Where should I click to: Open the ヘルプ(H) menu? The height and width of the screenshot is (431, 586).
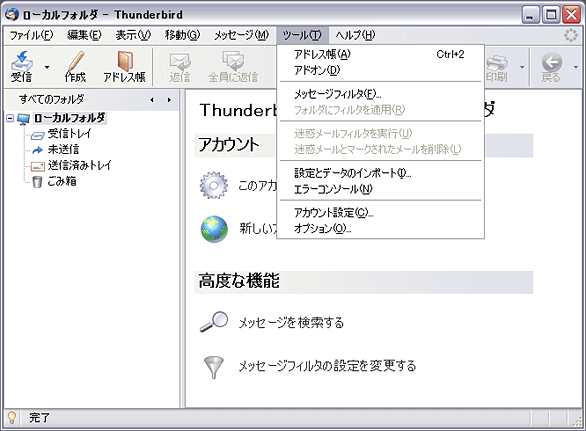pyautogui.click(x=355, y=35)
